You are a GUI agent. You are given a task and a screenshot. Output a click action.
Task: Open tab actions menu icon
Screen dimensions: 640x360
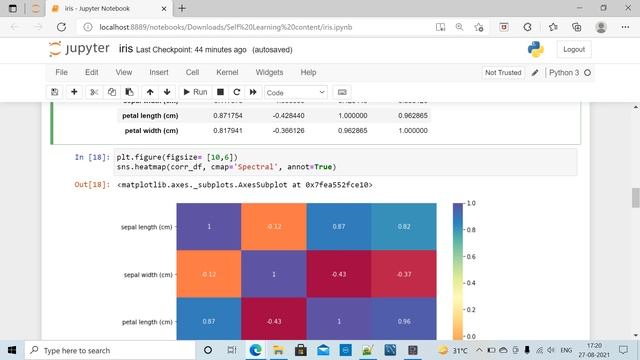tap(13, 8)
